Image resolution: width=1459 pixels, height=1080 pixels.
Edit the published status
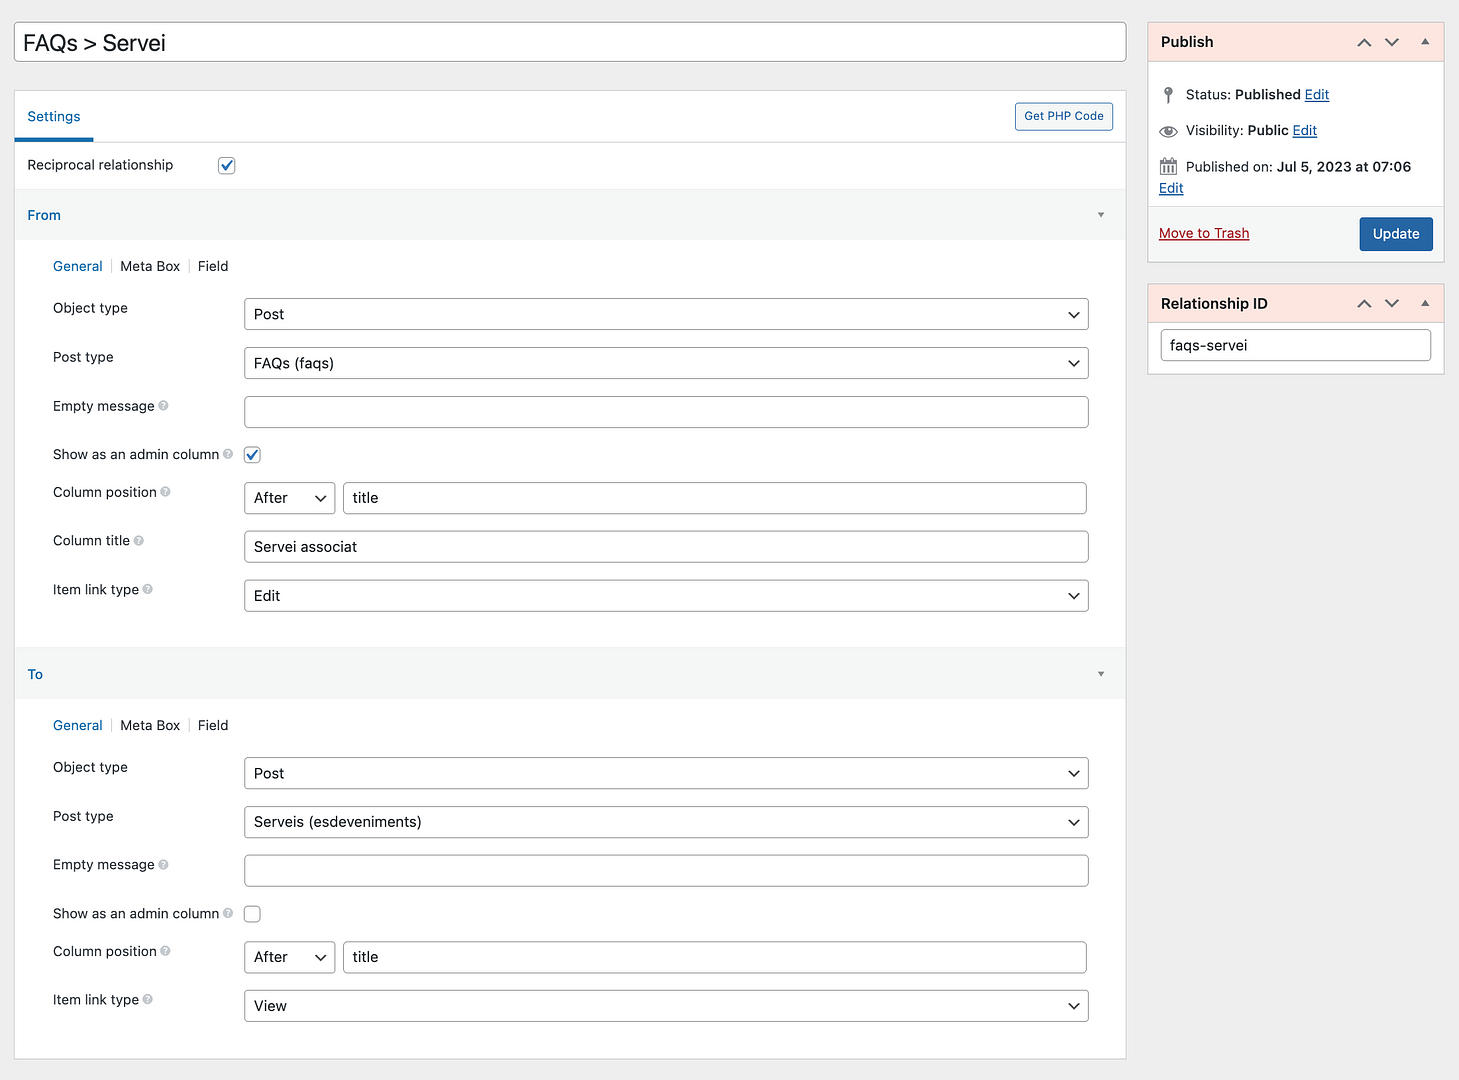point(1317,95)
